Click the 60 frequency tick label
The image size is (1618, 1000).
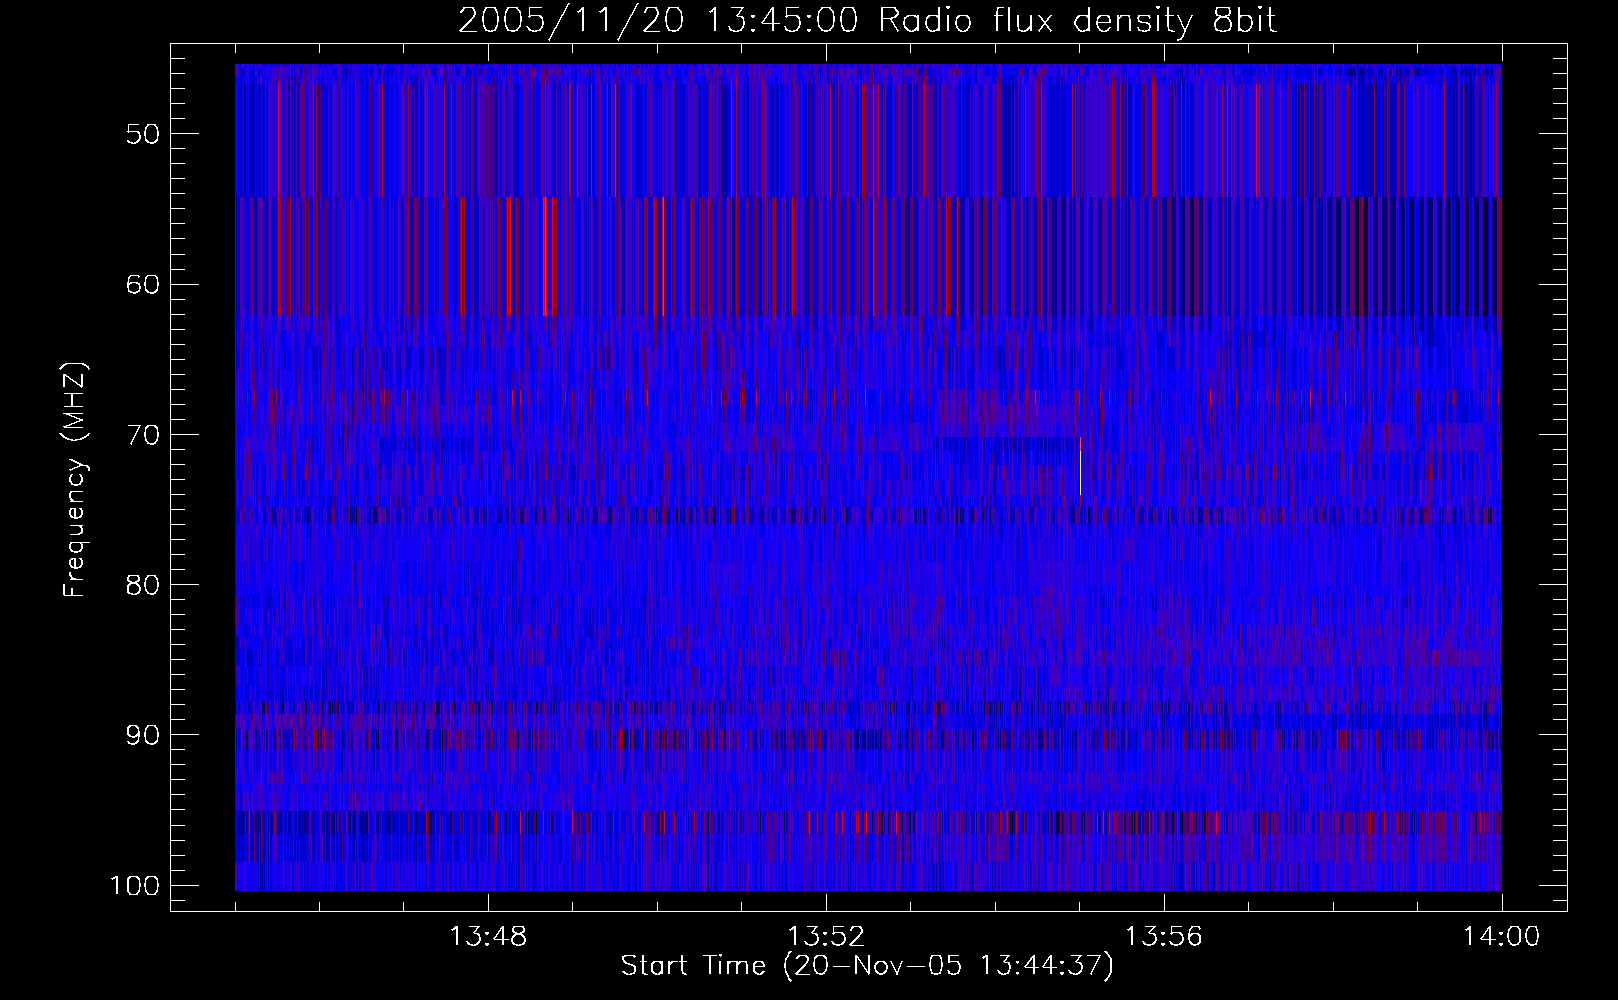tap(143, 284)
